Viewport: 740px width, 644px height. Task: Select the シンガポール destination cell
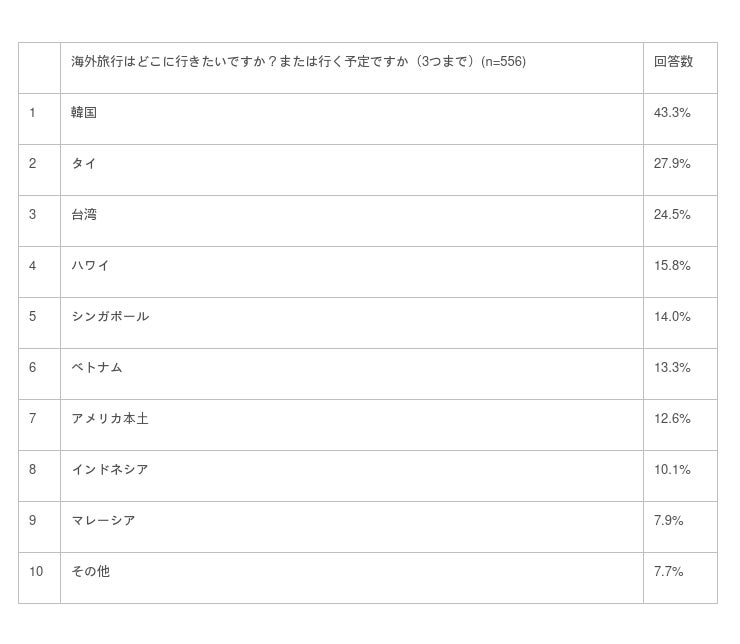click(110, 317)
